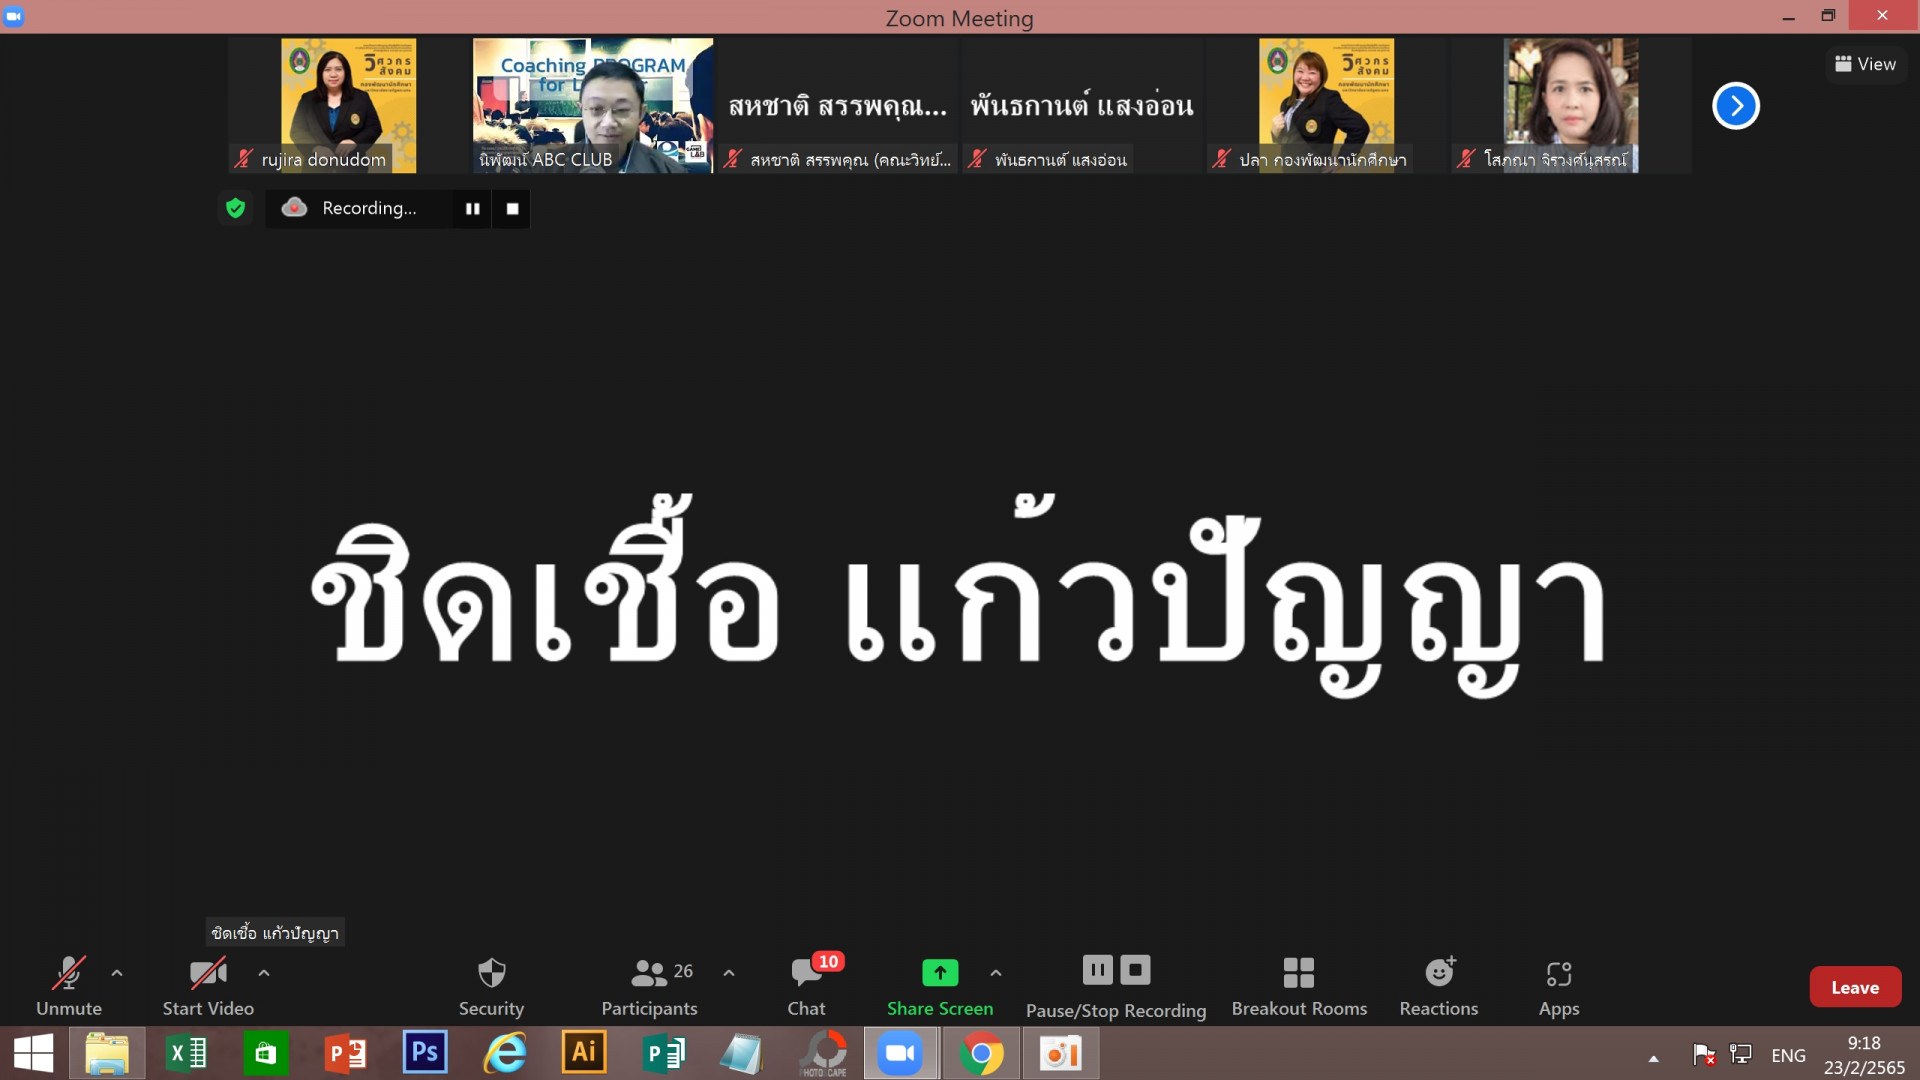1920x1080 pixels.
Task: Select the ABC CLUB participant video thumbnail
Action: (x=593, y=106)
